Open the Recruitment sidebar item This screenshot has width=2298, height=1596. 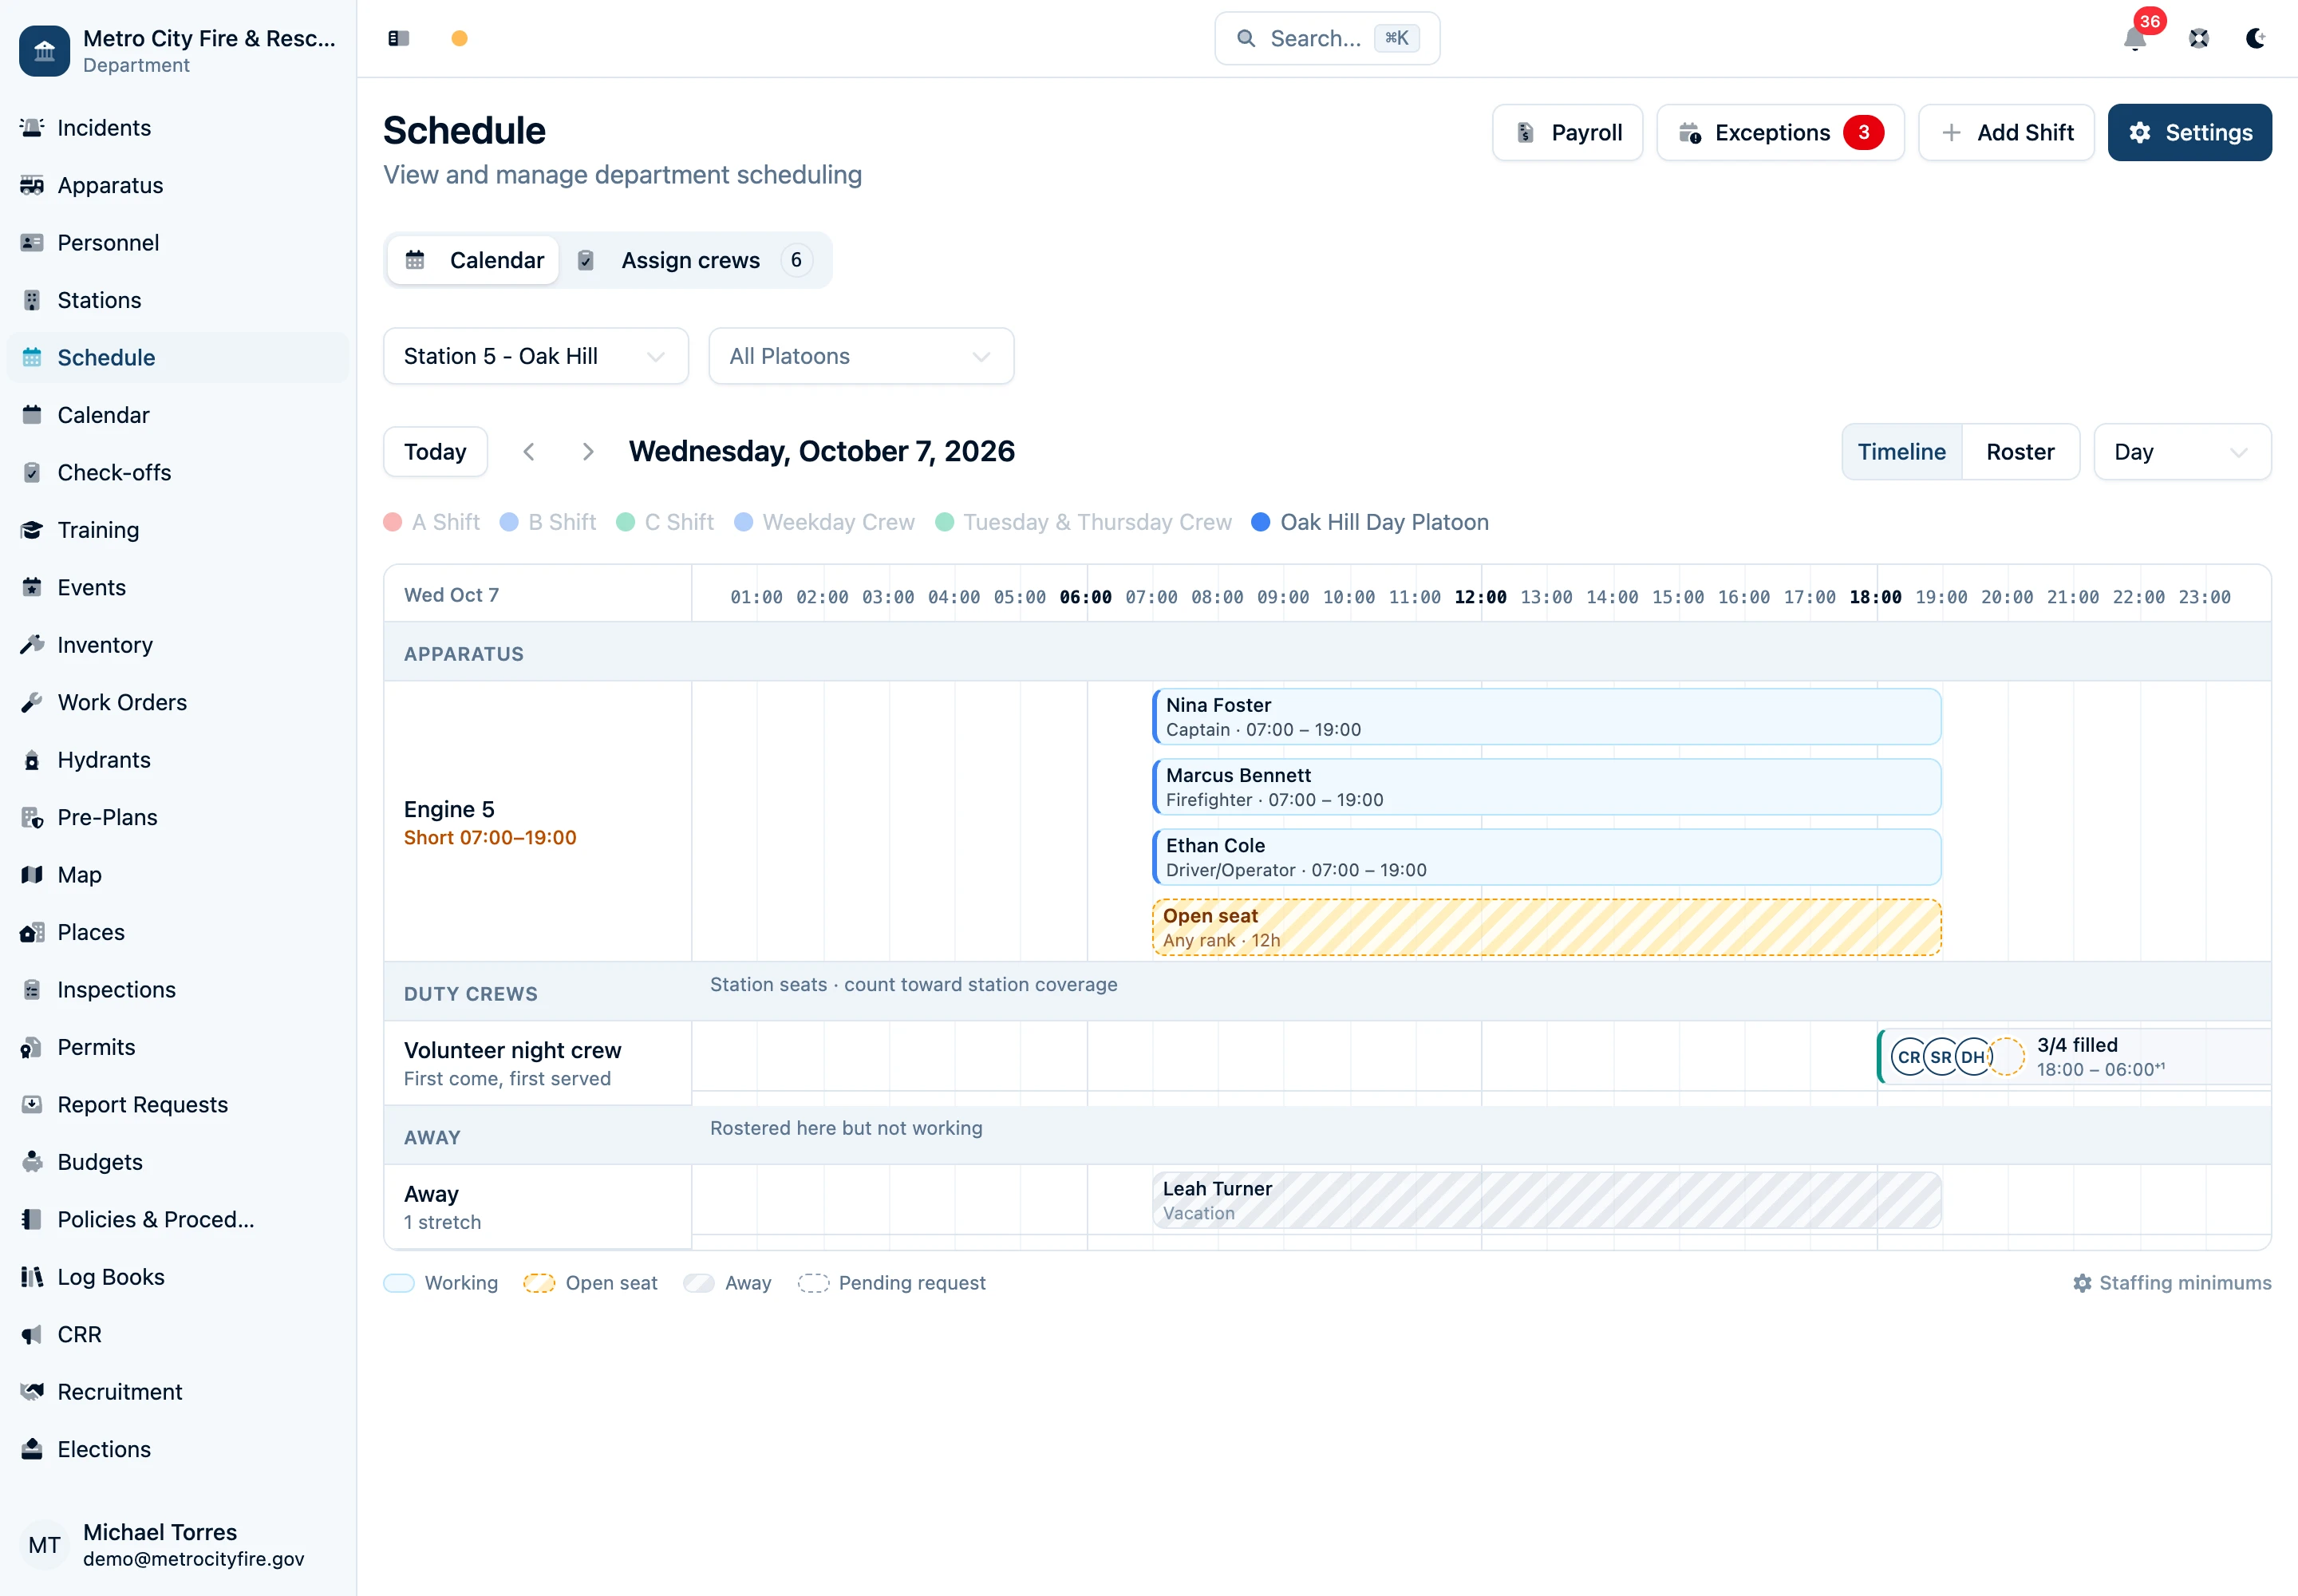click(120, 1392)
